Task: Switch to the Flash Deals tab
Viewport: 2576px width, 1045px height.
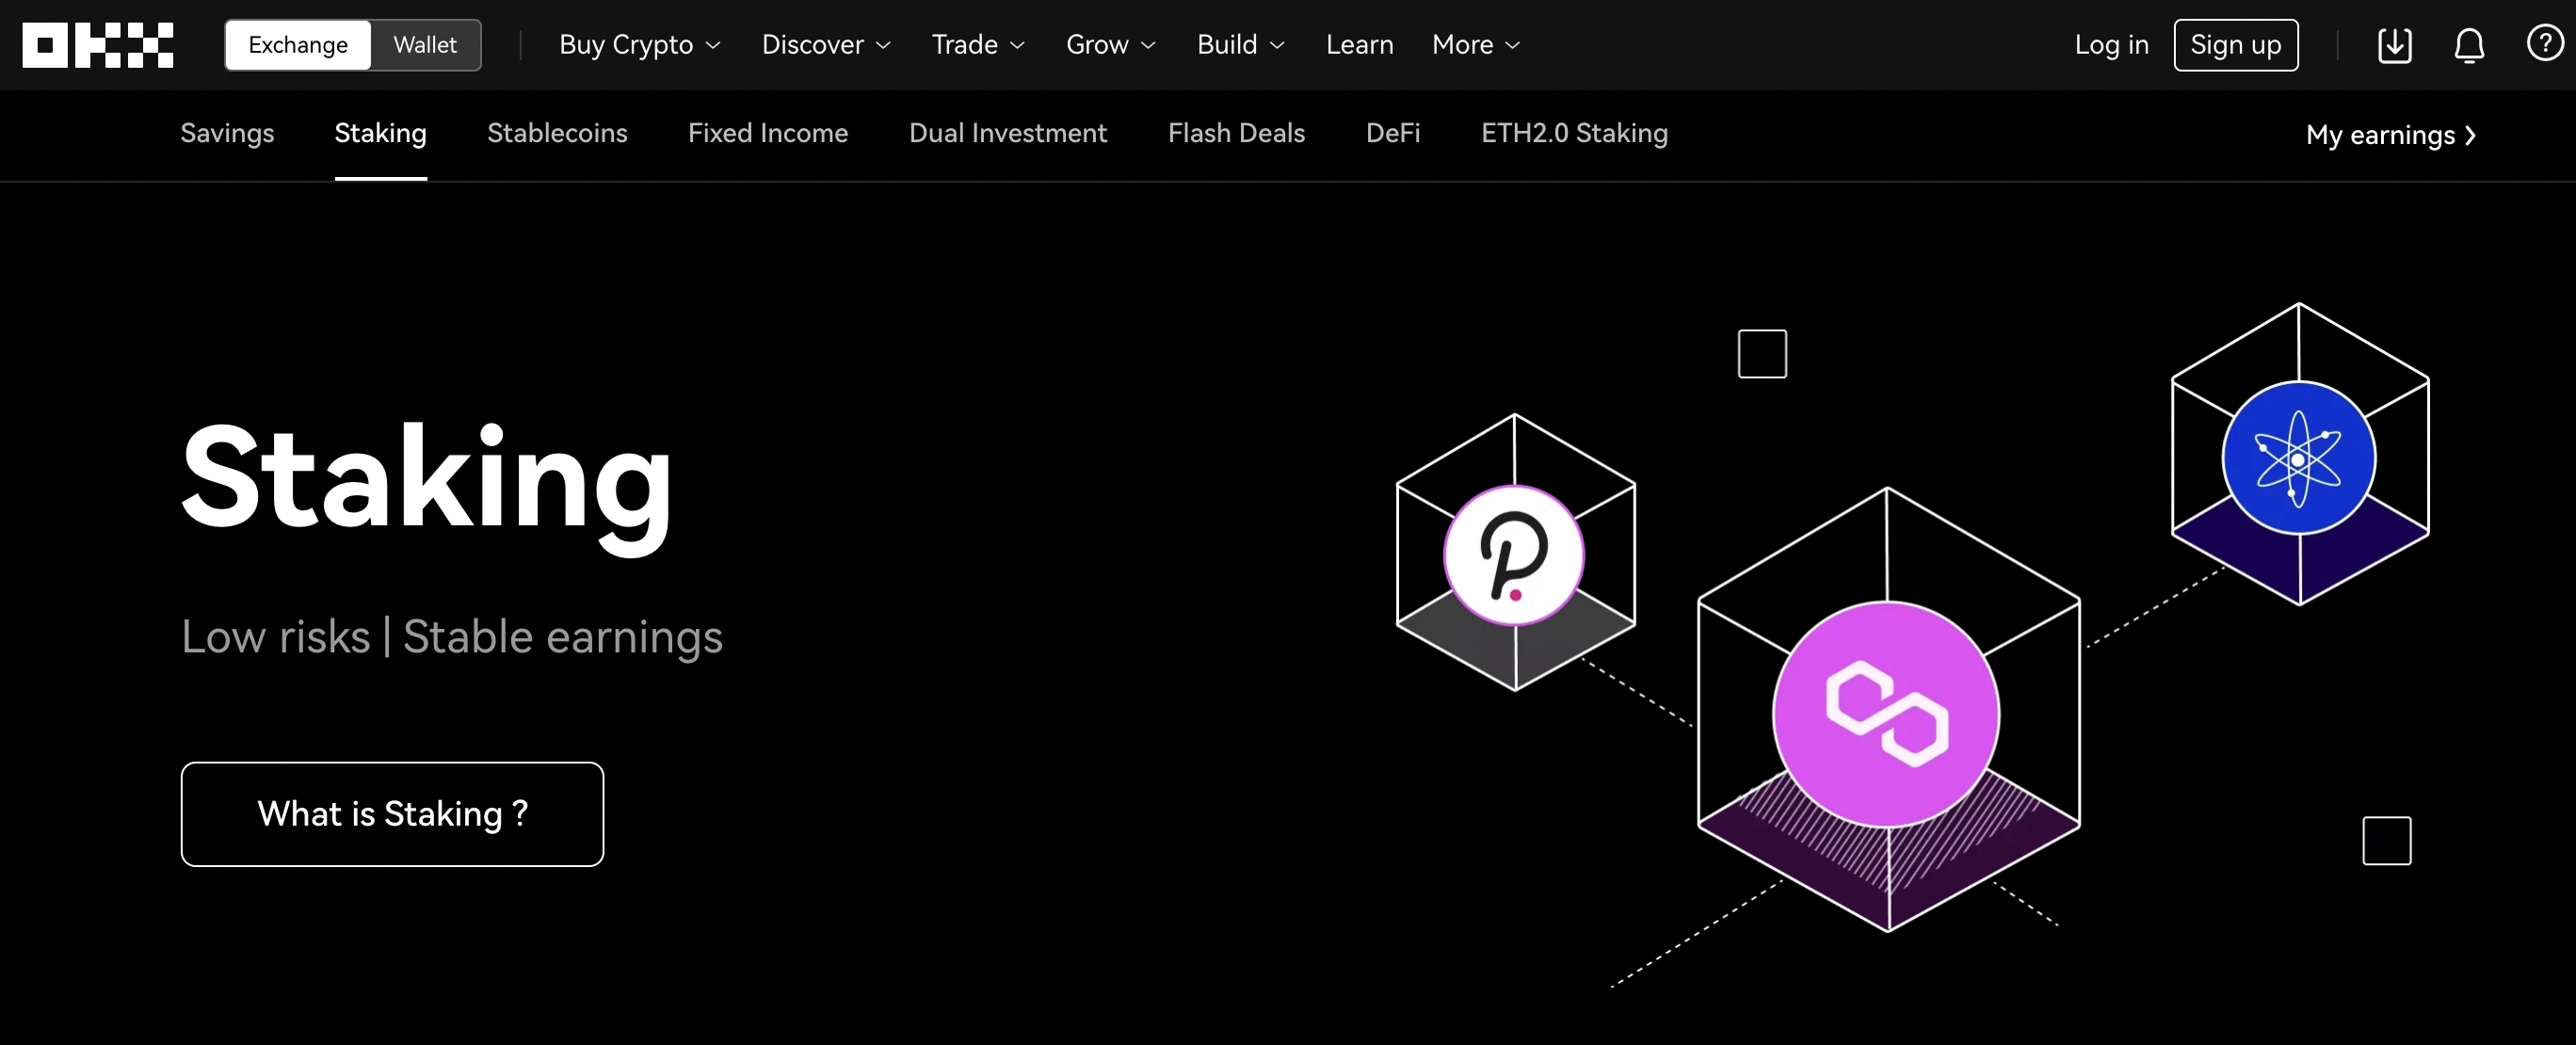Action: coord(1236,133)
